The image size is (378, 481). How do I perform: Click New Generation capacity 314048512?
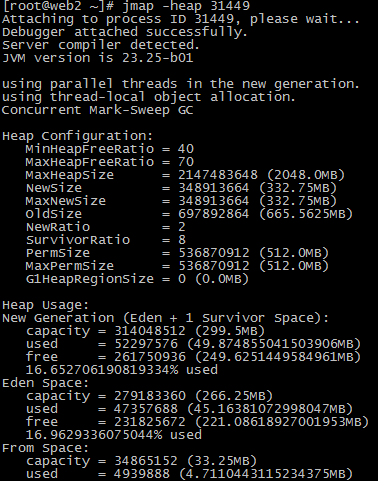pyautogui.click(x=150, y=331)
